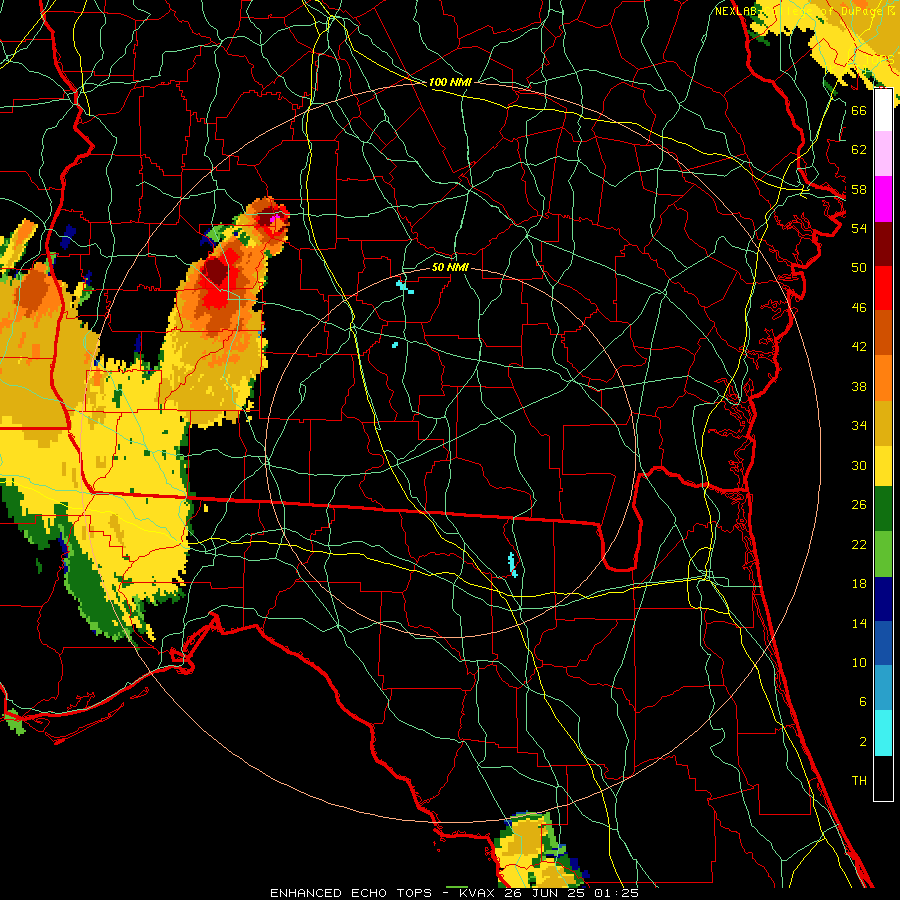Viewport: 900px width, 900px height.
Task: Pick the dark red legend swatch
Action: pos(883,243)
